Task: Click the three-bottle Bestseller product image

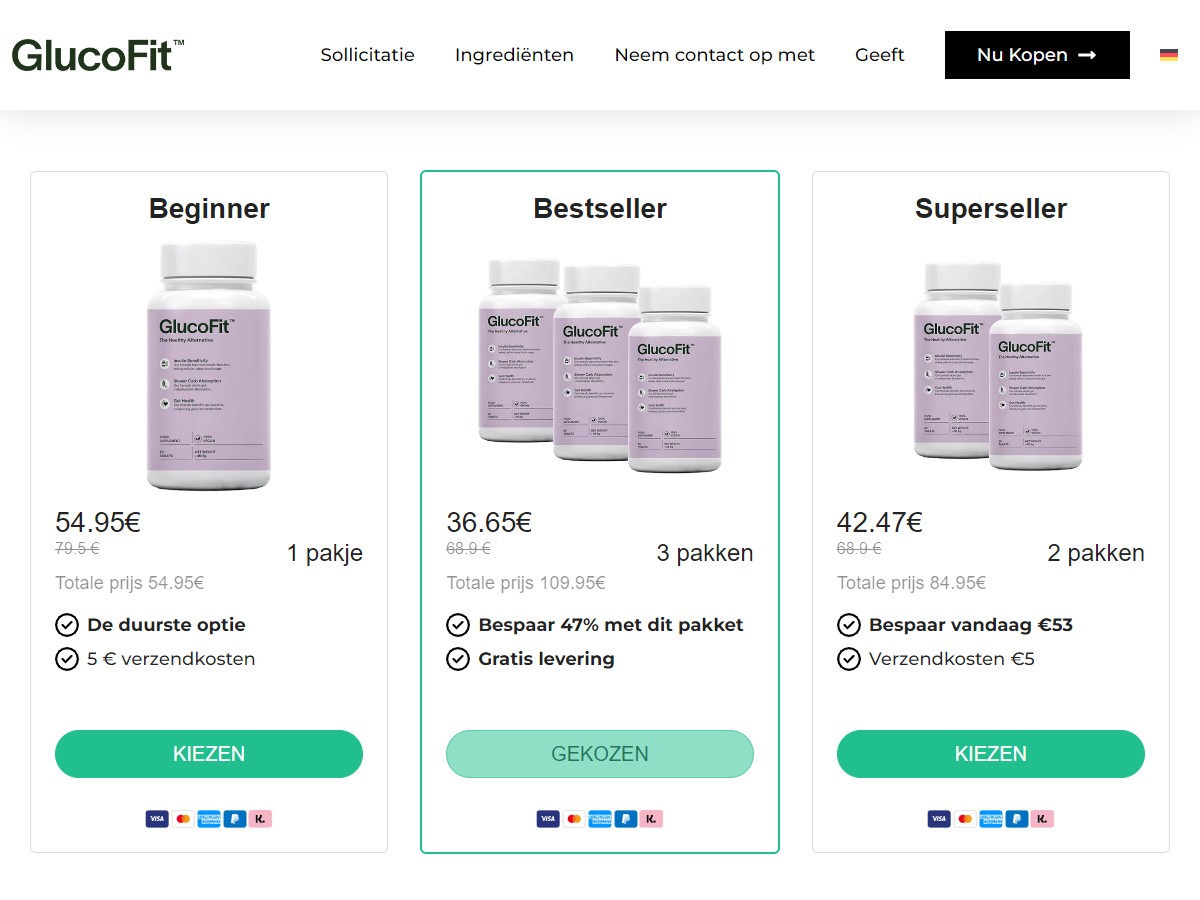Action: (x=600, y=365)
